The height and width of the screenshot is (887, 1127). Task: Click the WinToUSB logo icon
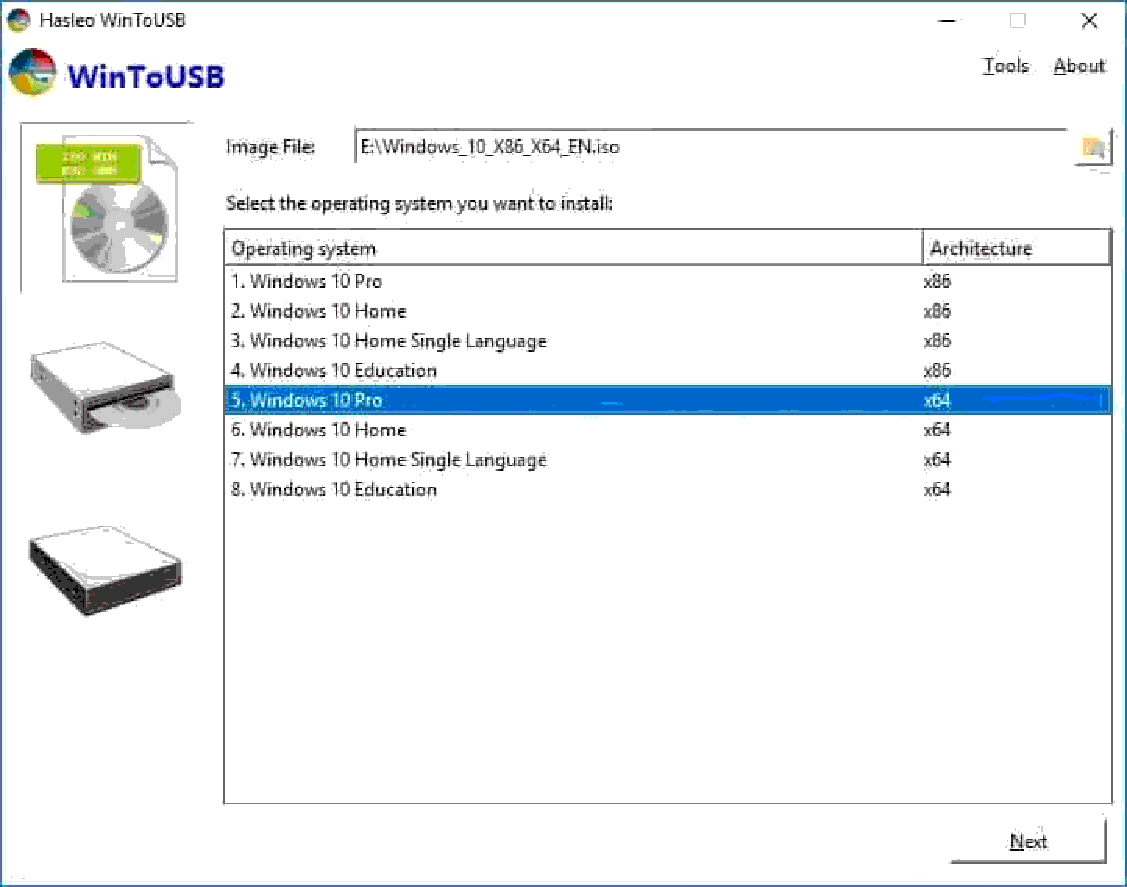(x=33, y=72)
